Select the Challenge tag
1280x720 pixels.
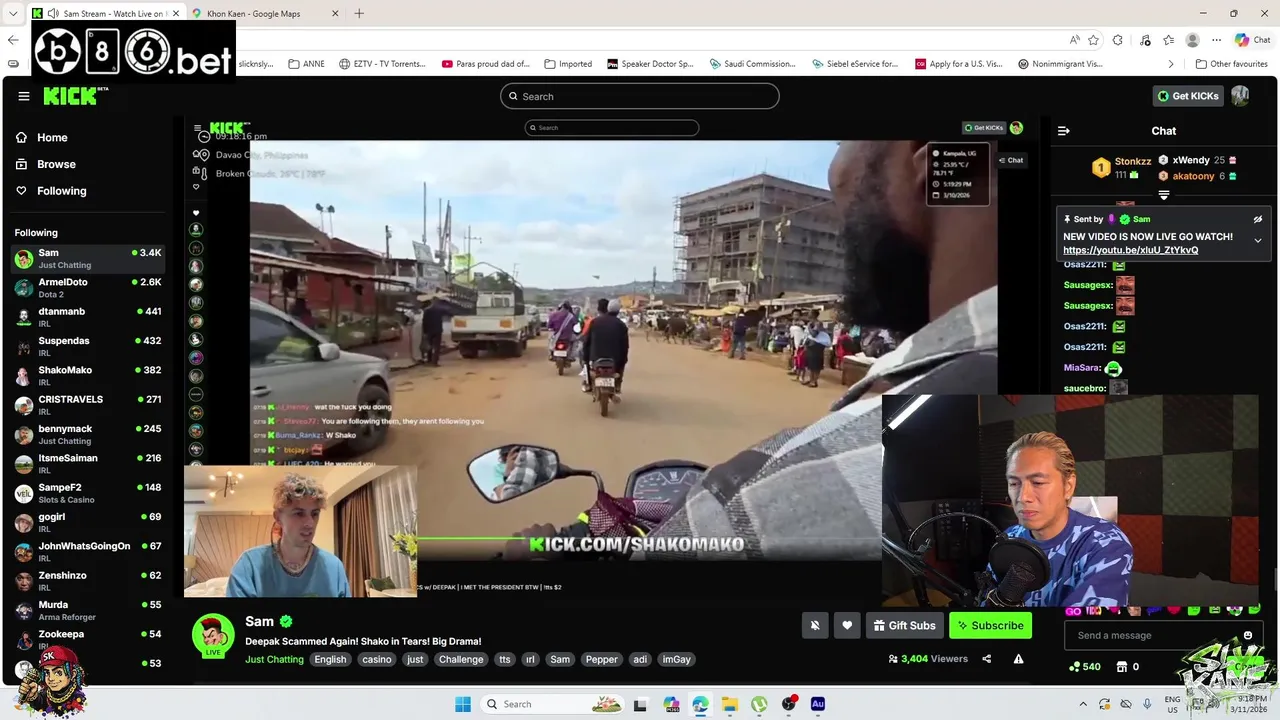click(x=461, y=660)
